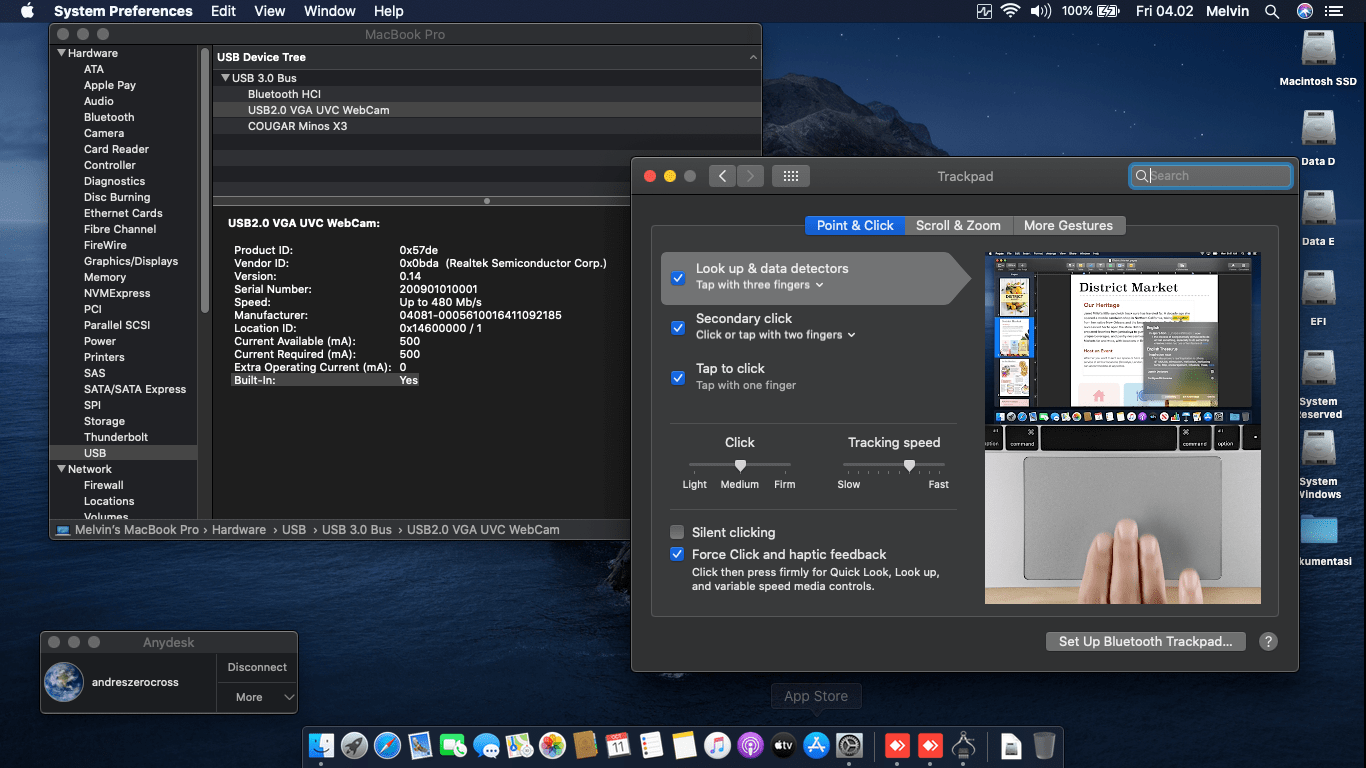1366x768 pixels.
Task: Open Finder from the Dock
Action: pyautogui.click(x=321, y=745)
